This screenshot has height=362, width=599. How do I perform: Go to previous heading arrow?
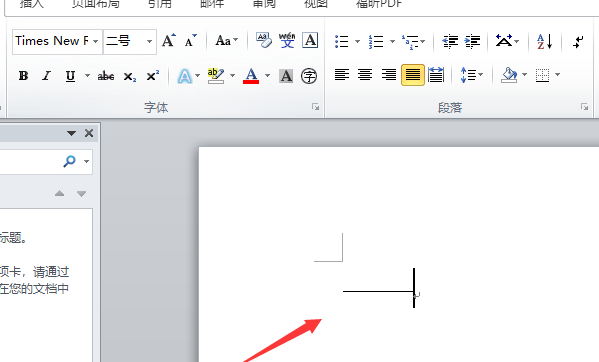[x=59, y=194]
